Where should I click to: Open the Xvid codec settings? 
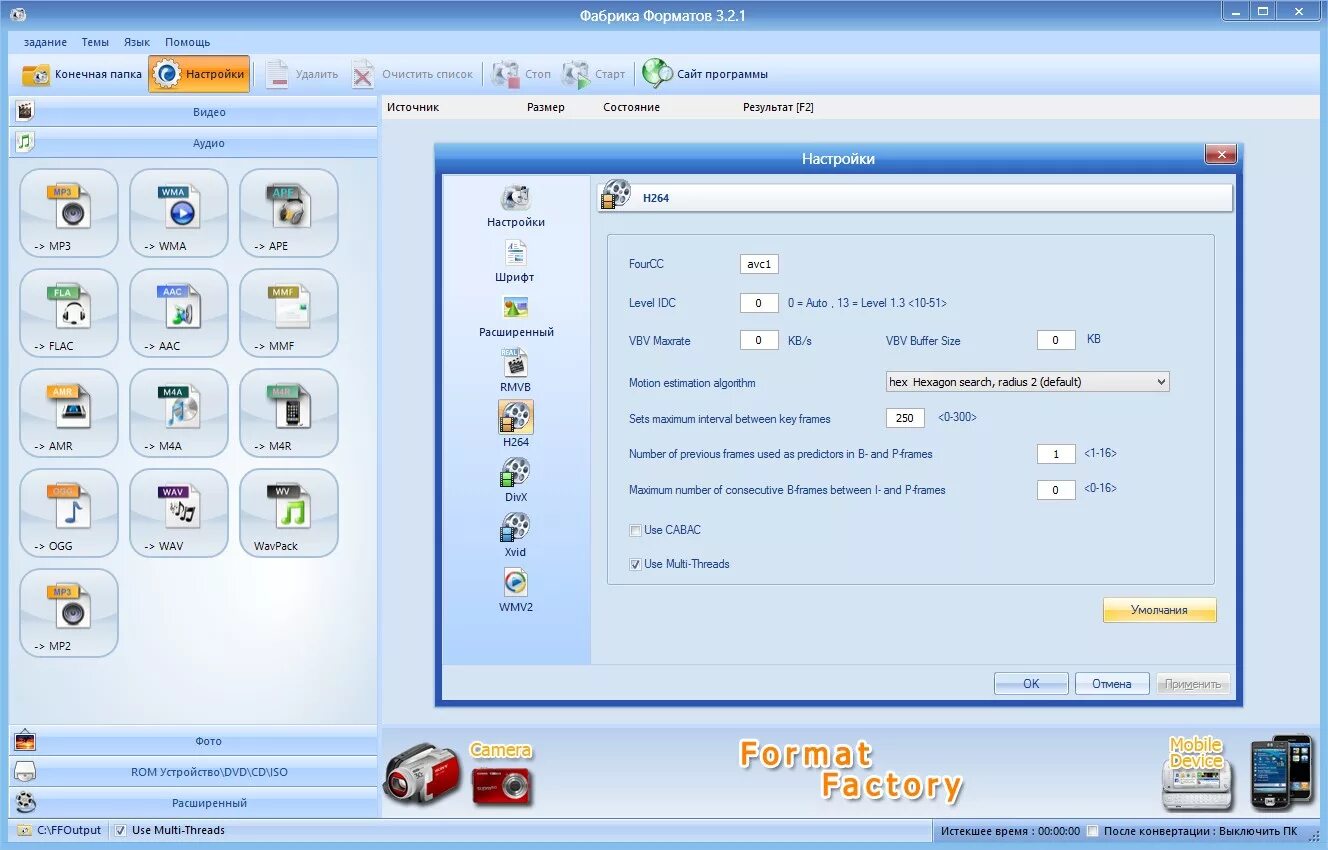pos(516,536)
